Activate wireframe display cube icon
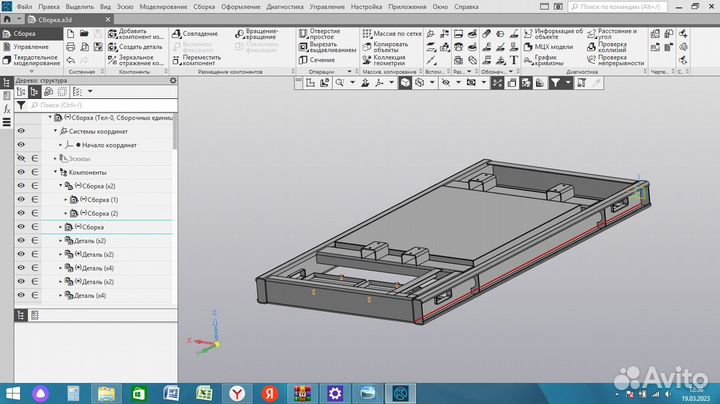720x404 pixels. click(419, 83)
